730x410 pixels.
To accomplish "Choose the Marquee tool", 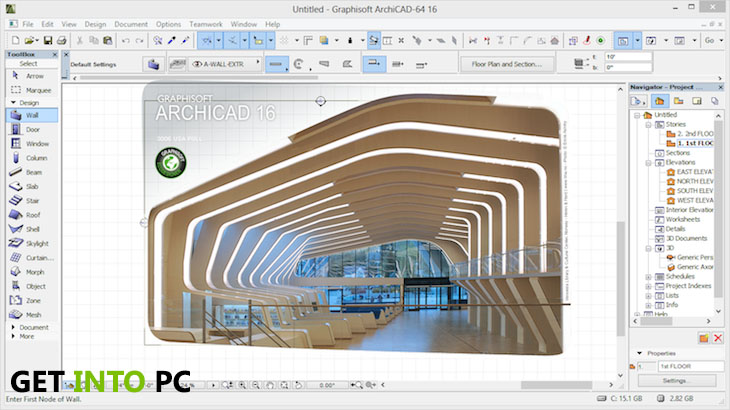I will point(32,90).
